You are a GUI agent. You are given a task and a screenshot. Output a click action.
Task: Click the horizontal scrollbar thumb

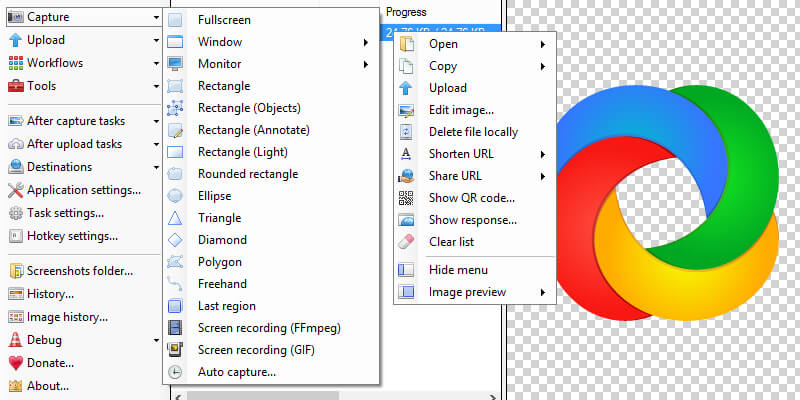click(x=263, y=396)
